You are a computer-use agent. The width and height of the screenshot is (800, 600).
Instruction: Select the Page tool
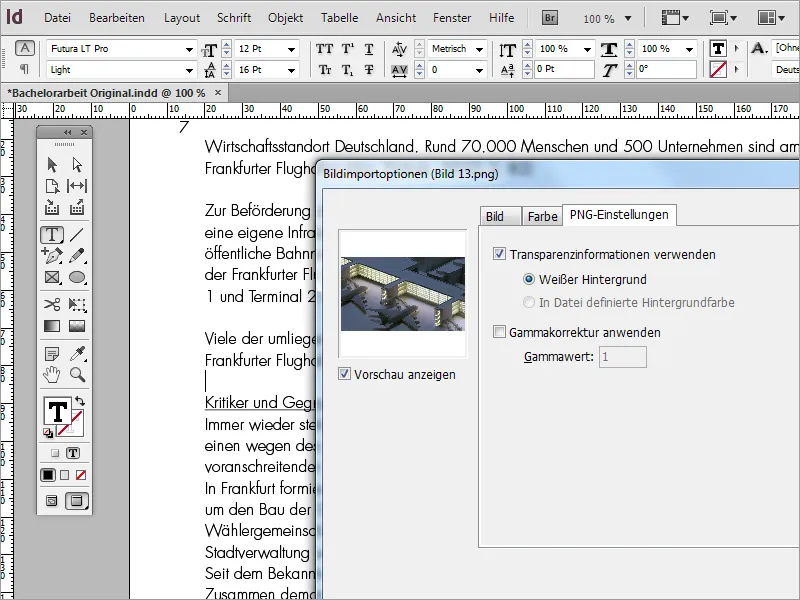point(52,186)
